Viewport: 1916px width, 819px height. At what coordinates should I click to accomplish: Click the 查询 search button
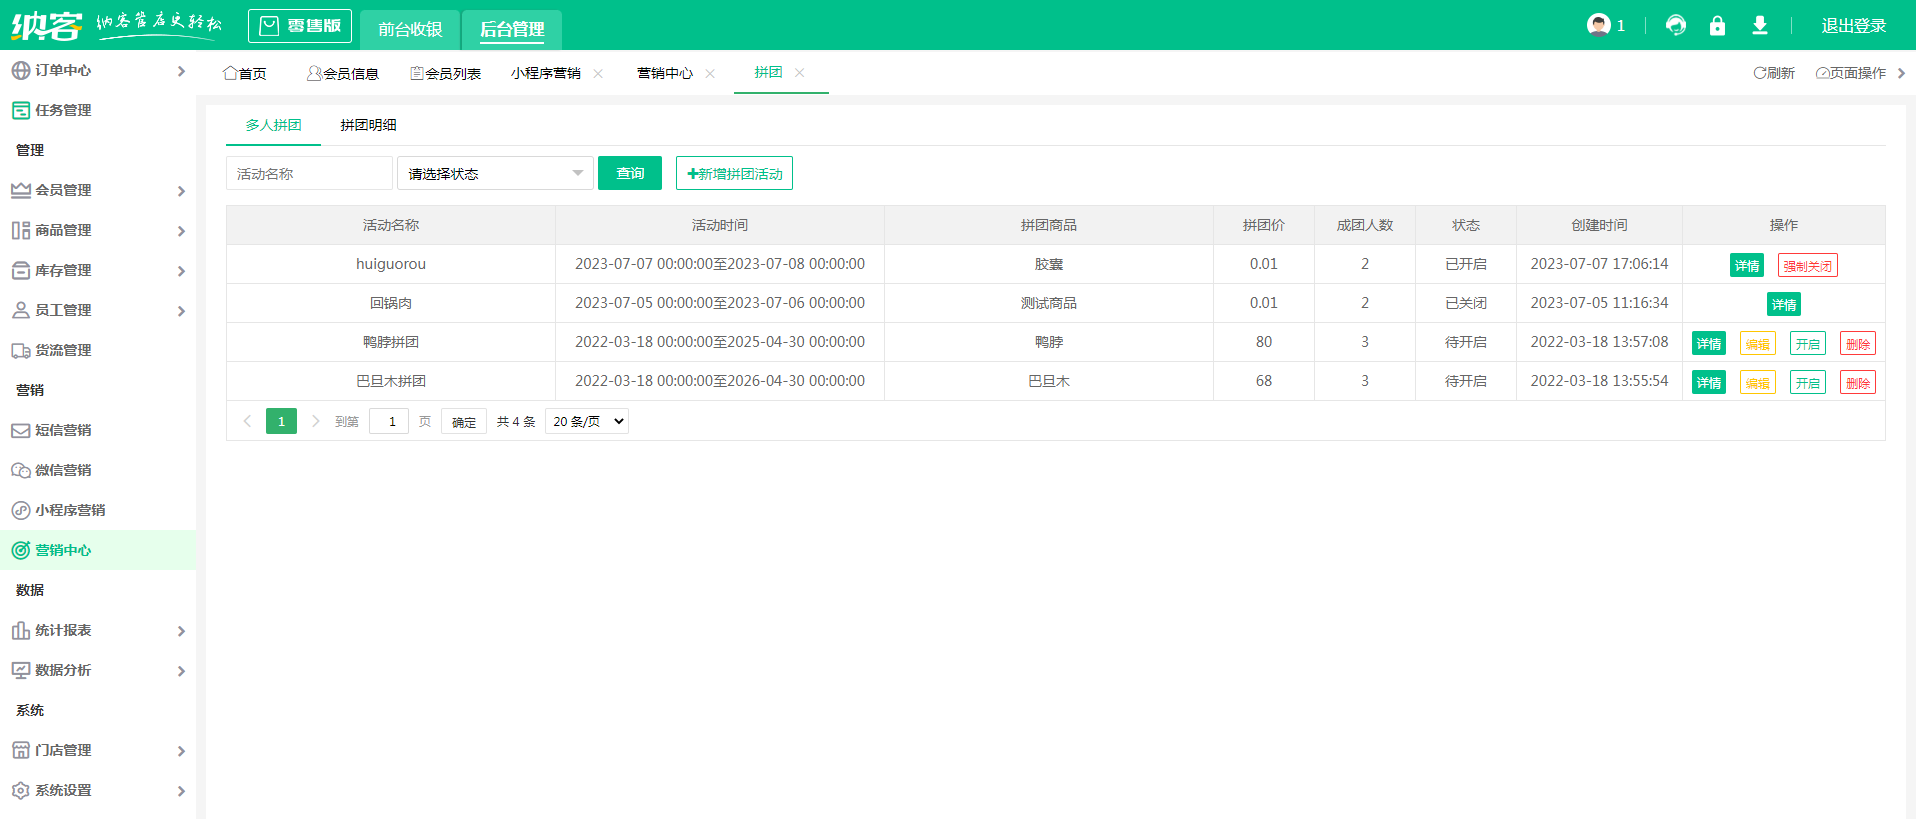630,173
